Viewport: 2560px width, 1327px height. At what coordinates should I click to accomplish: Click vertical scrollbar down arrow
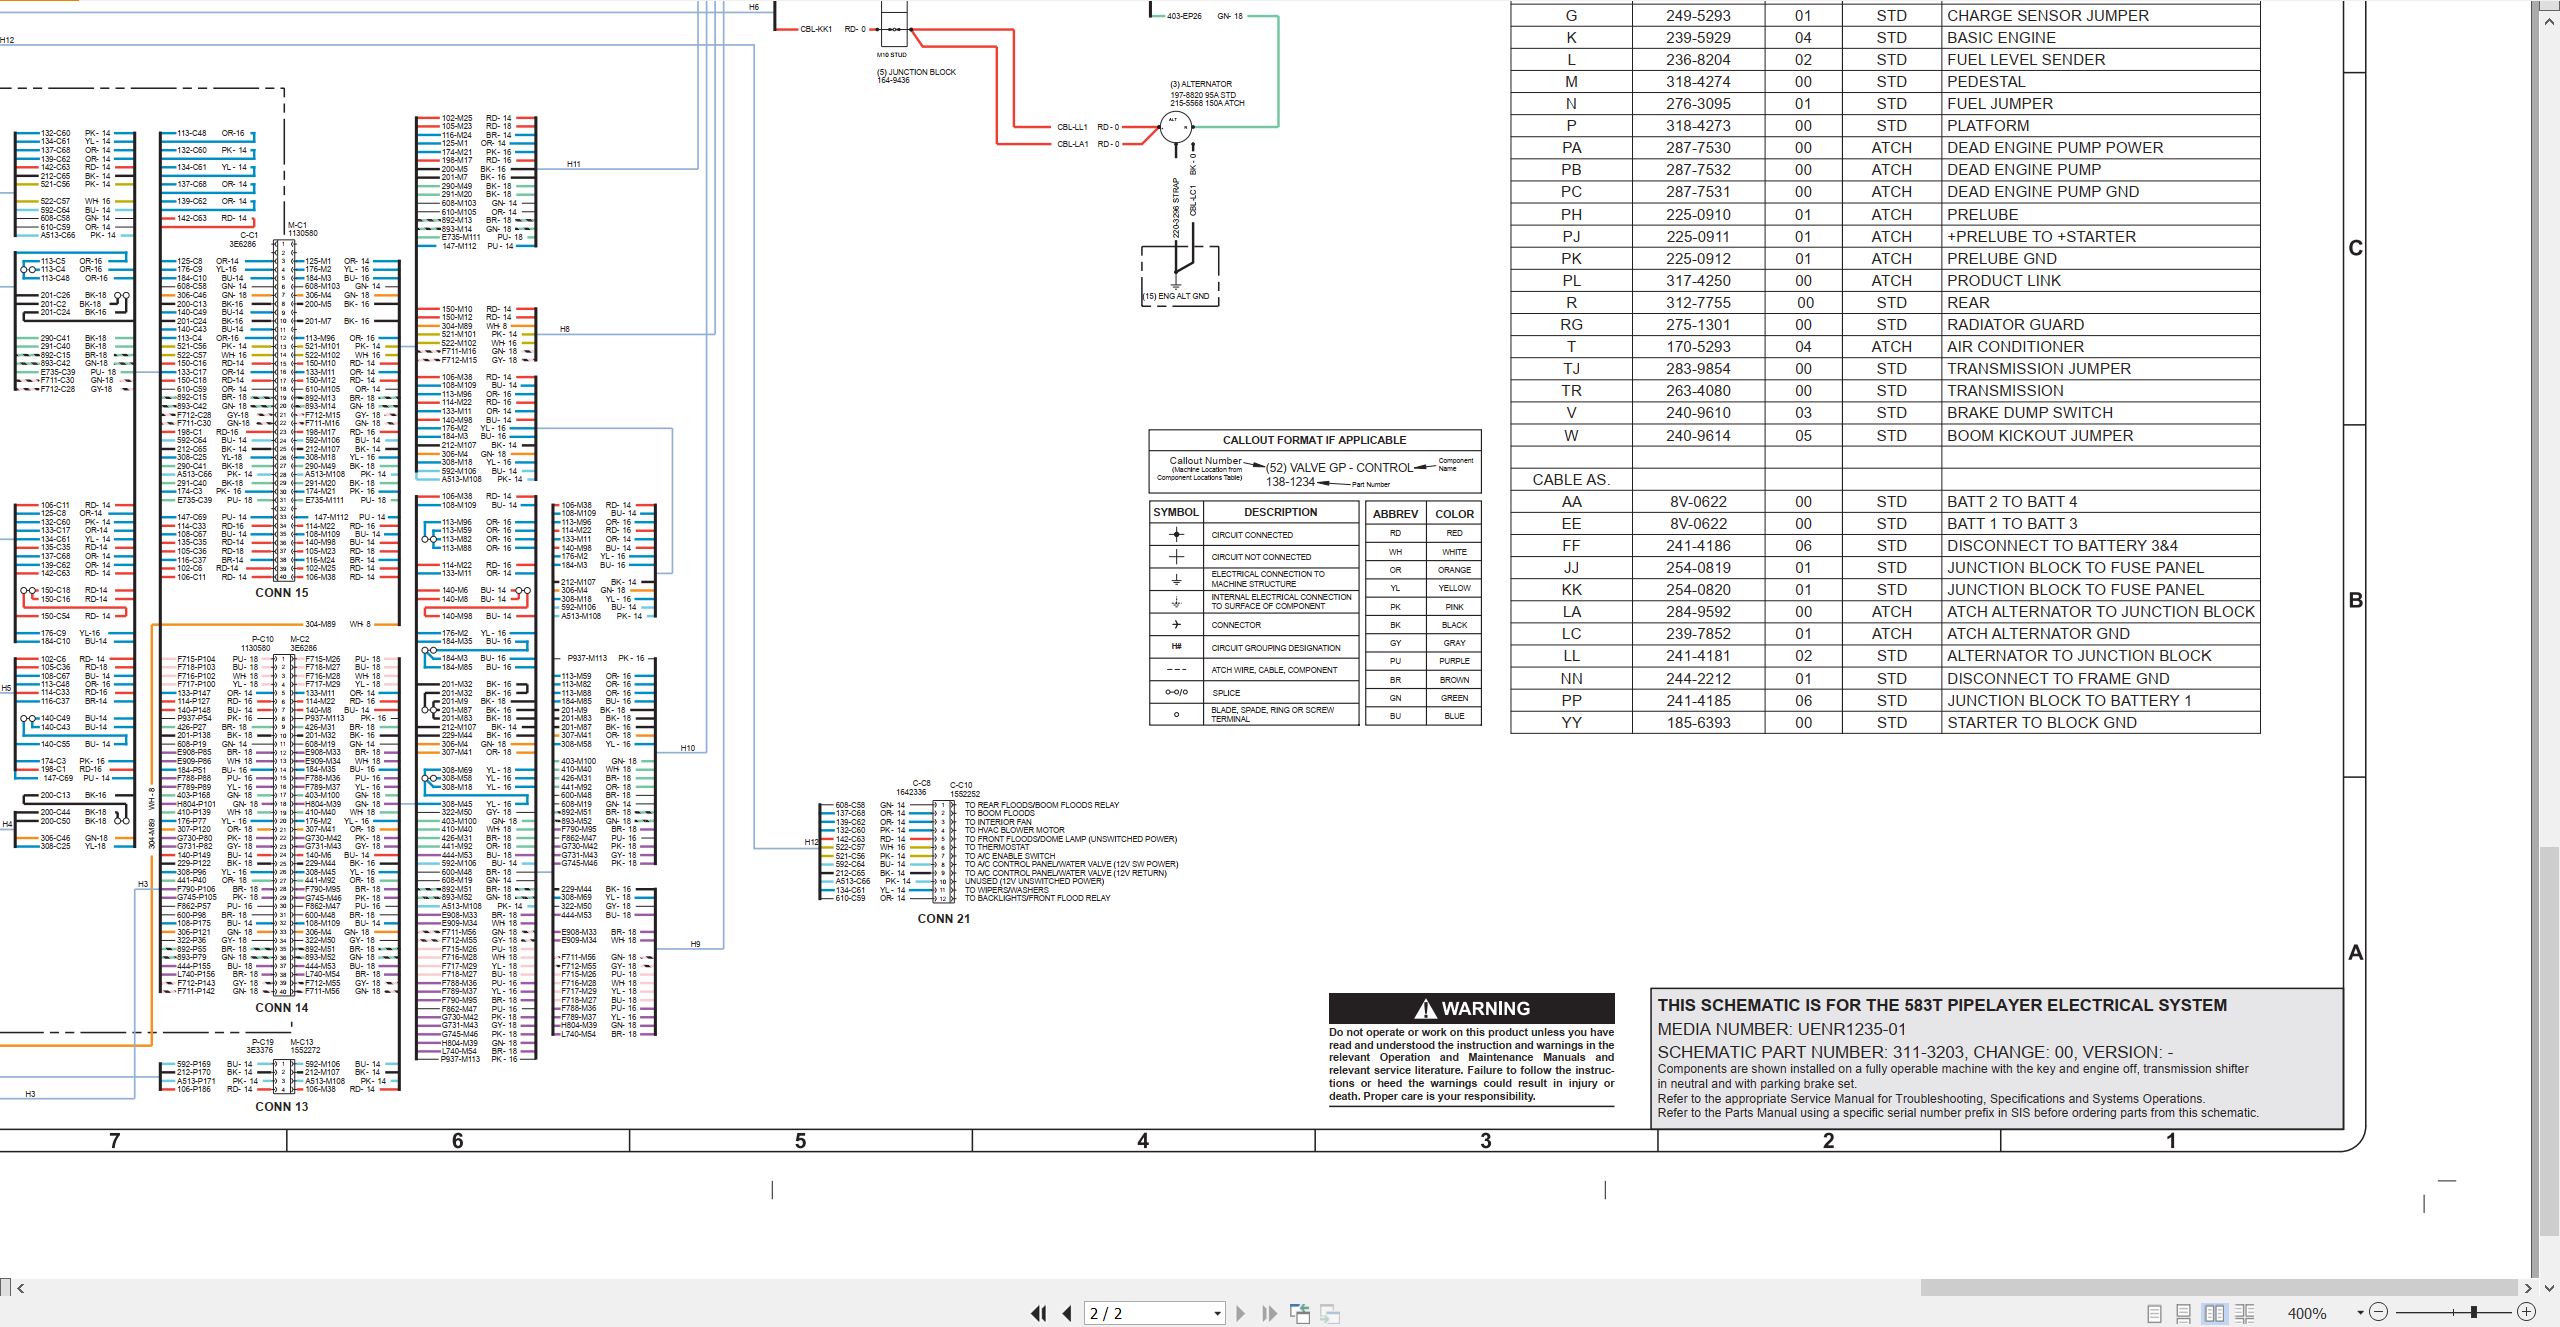click(2550, 1288)
